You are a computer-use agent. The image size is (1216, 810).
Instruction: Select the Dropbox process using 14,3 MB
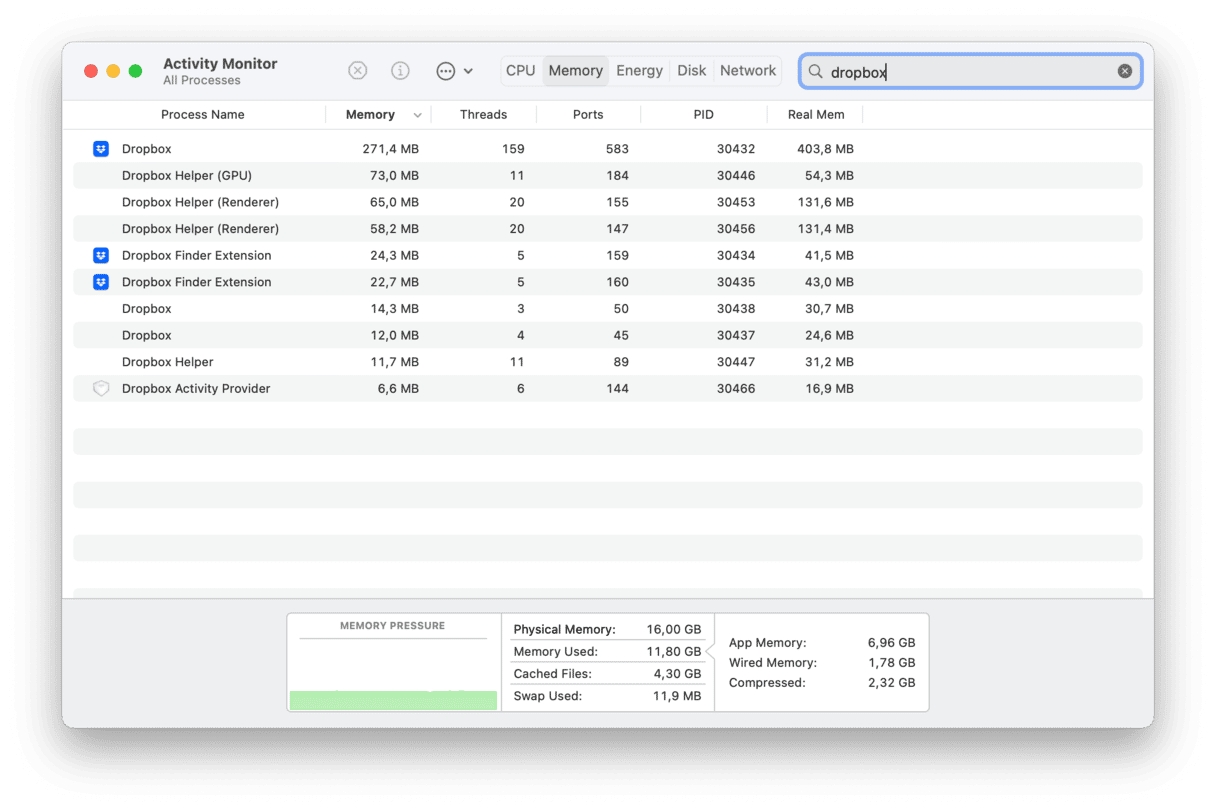(608, 309)
